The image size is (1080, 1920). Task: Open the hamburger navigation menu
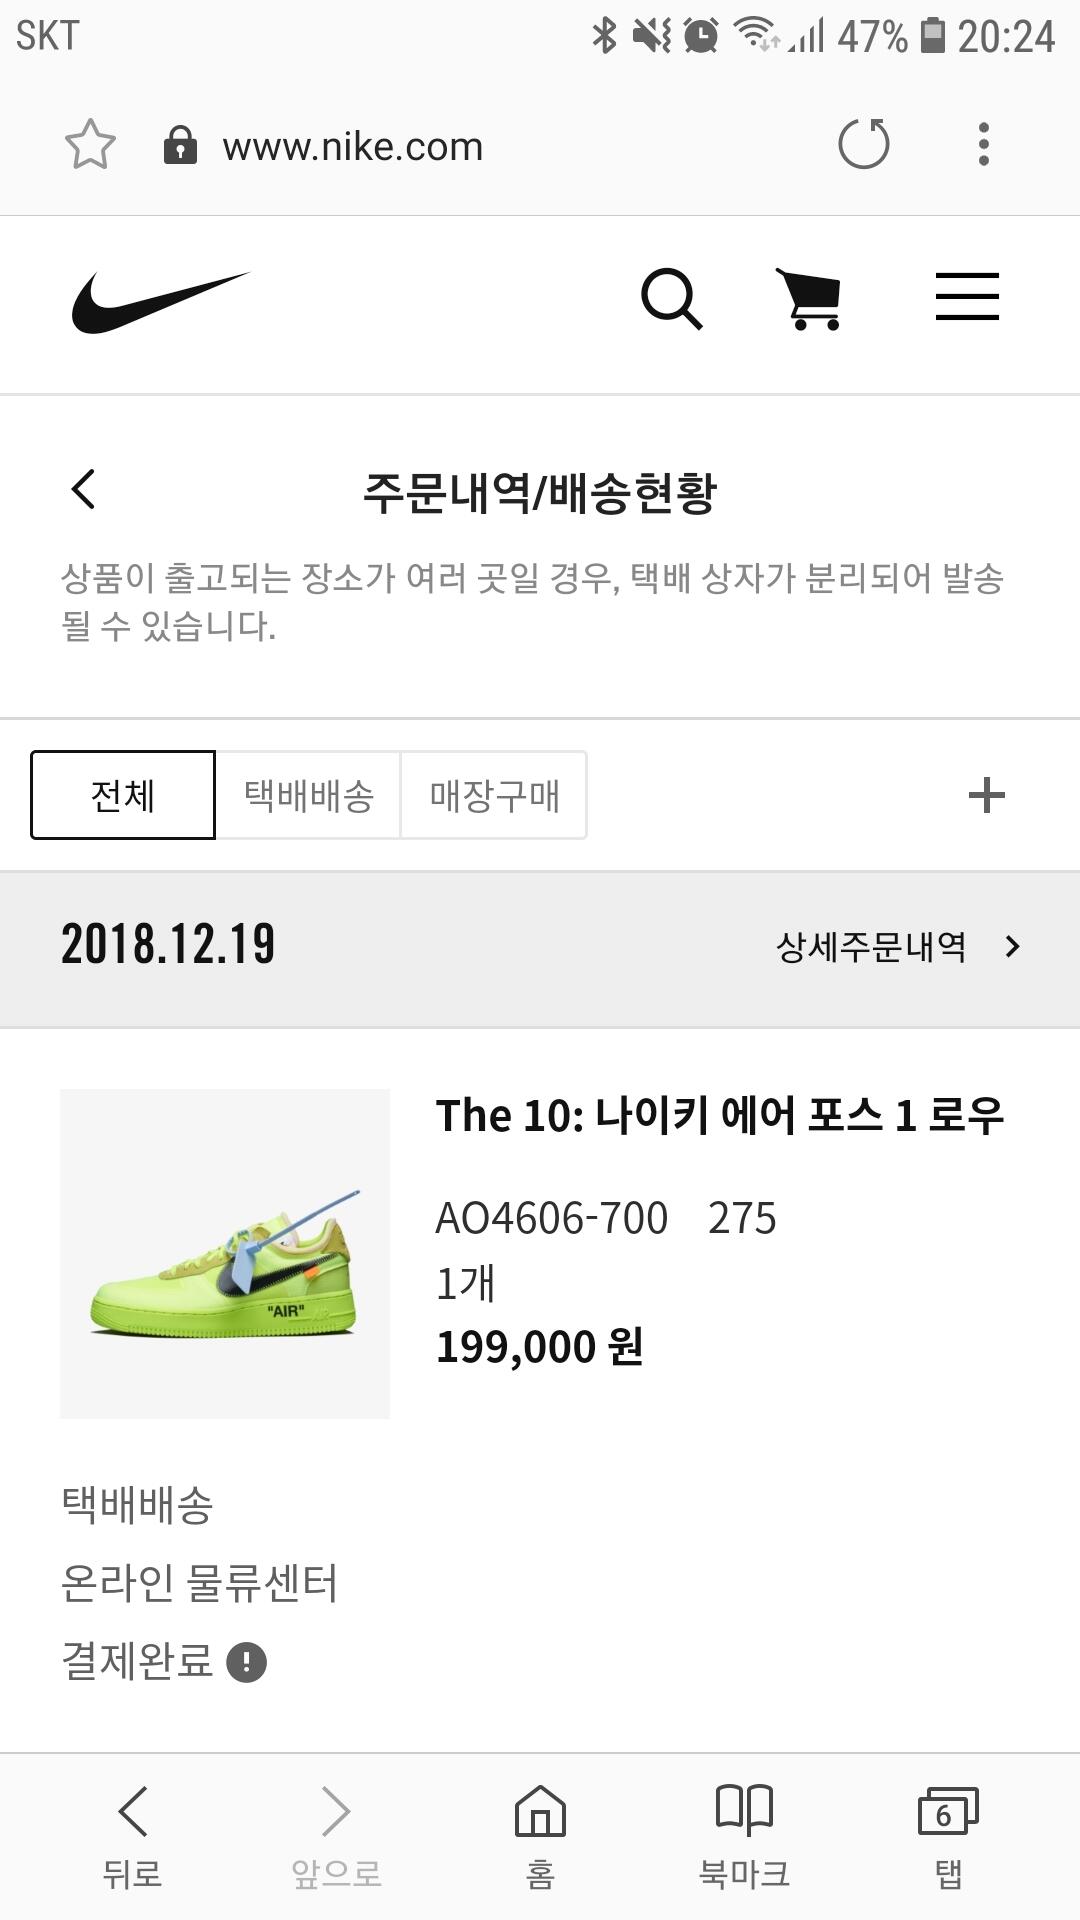coord(967,297)
